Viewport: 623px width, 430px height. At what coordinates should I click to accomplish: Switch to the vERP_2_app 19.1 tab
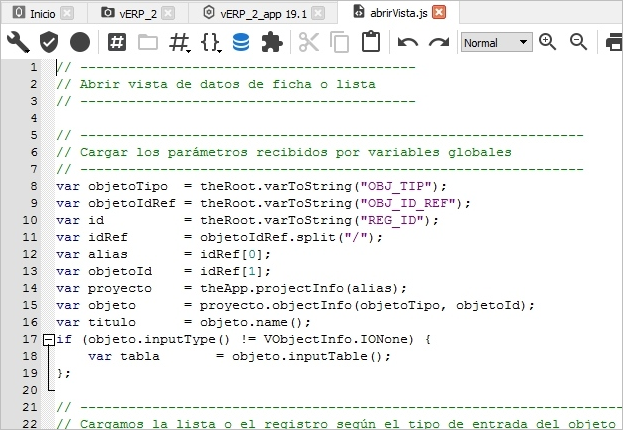(262, 13)
